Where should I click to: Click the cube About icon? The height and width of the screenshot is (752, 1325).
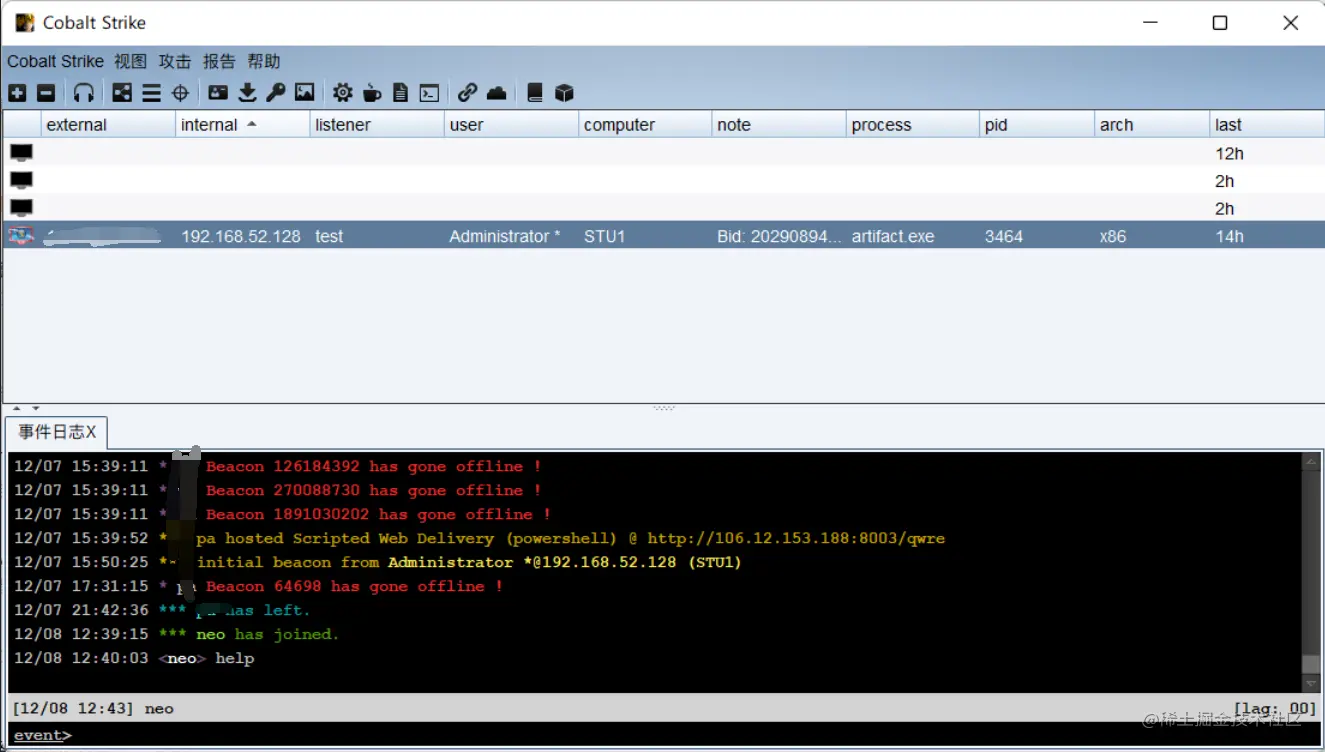564,93
